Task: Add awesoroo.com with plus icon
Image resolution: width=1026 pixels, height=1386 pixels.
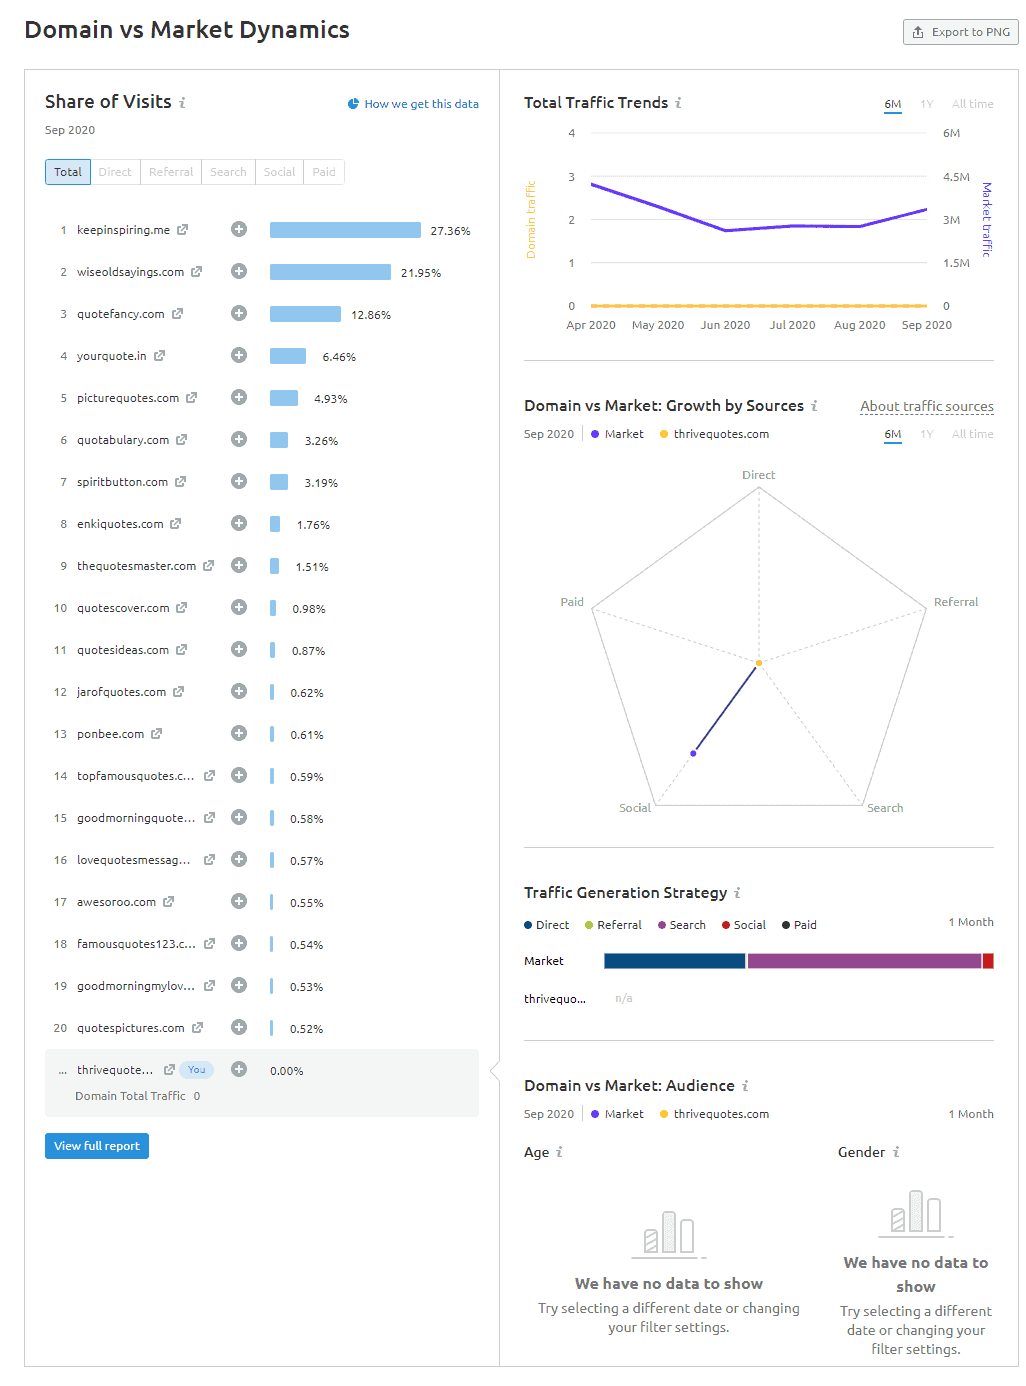Action: (239, 901)
